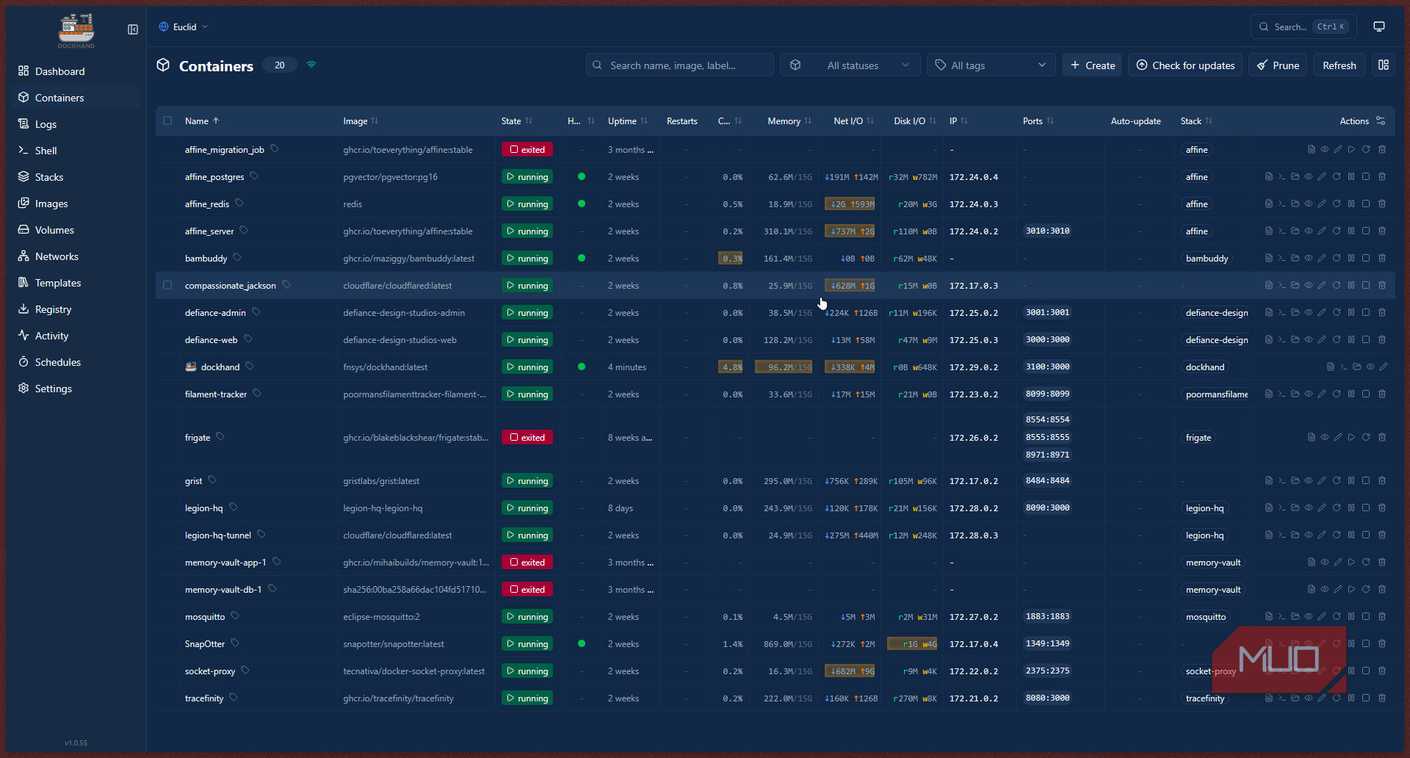Viewport: 1410px width, 758px height.
Task: Click the logs icon for affine_postgres
Action: click(x=1269, y=176)
